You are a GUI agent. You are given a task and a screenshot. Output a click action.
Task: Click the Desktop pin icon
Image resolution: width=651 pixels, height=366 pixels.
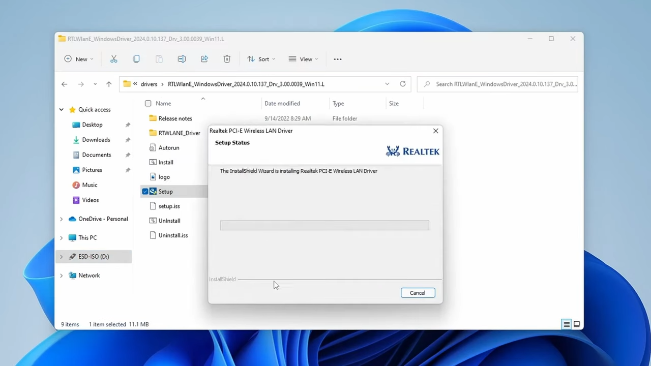click(128, 125)
